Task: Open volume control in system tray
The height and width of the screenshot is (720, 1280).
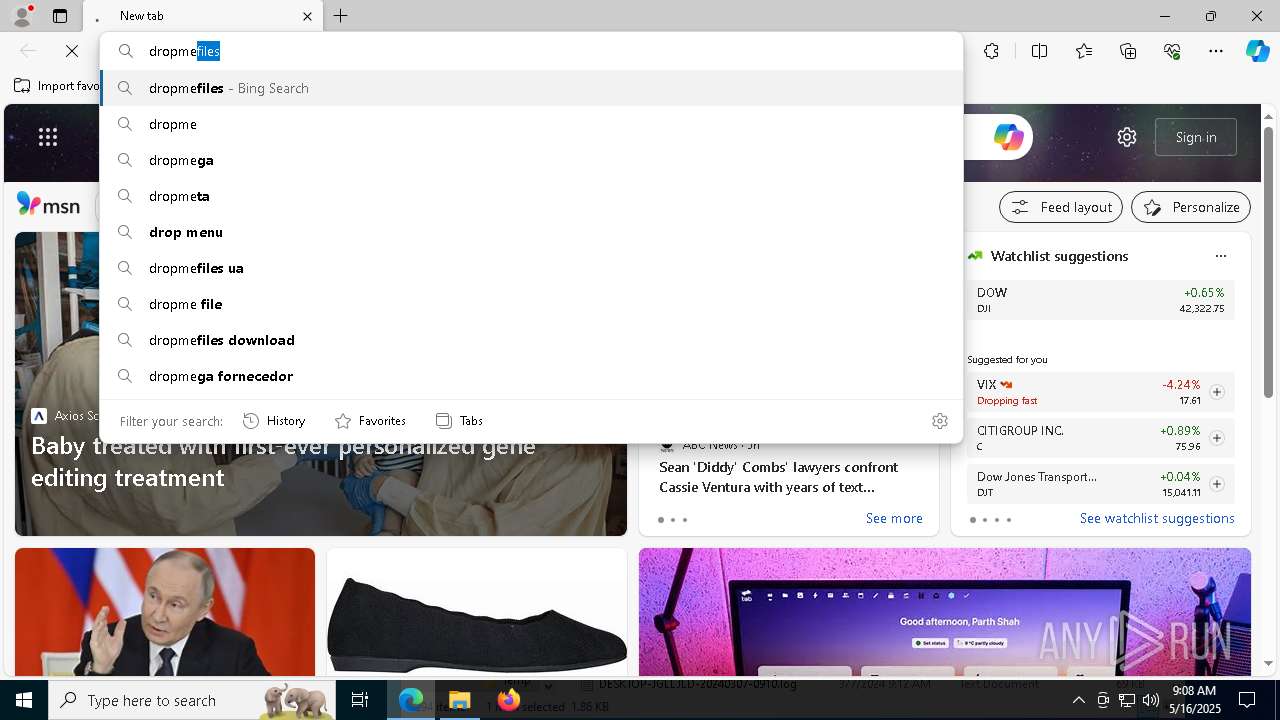Action: click(1151, 700)
